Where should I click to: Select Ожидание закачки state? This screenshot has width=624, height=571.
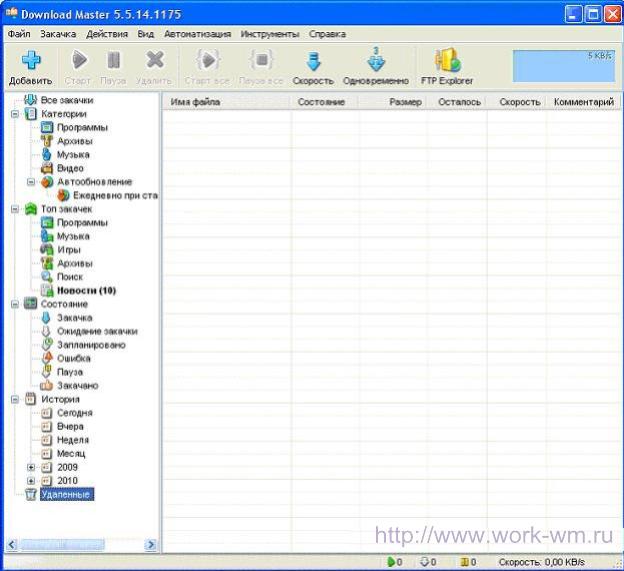pyautogui.click(x=97, y=331)
